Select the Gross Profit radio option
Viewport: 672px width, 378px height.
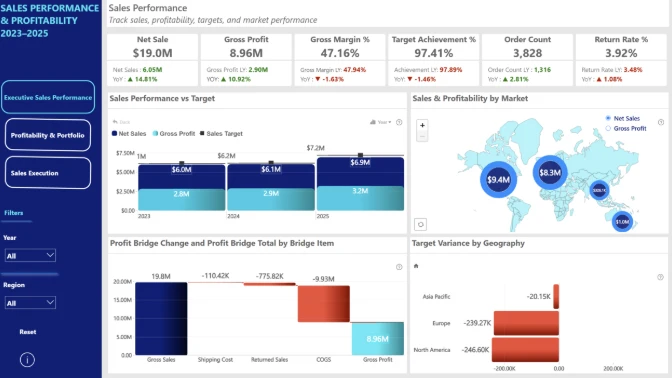coord(608,129)
